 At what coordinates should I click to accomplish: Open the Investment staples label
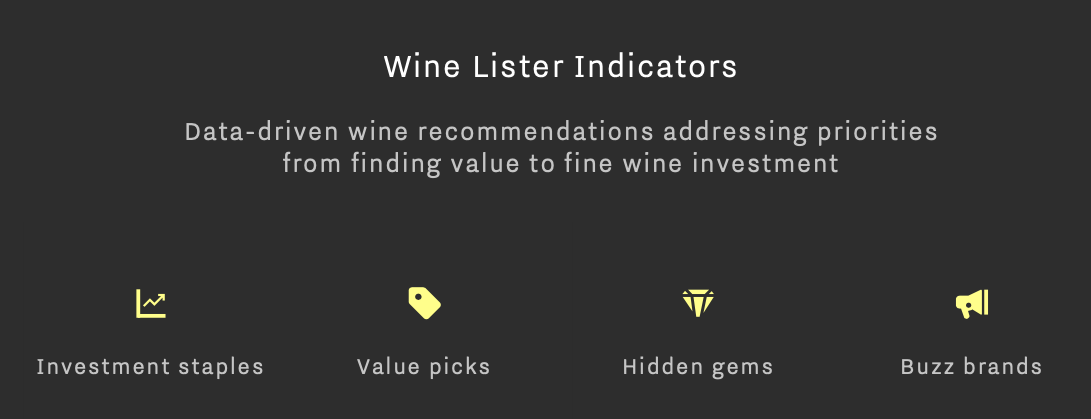pyautogui.click(x=150, y=366)
